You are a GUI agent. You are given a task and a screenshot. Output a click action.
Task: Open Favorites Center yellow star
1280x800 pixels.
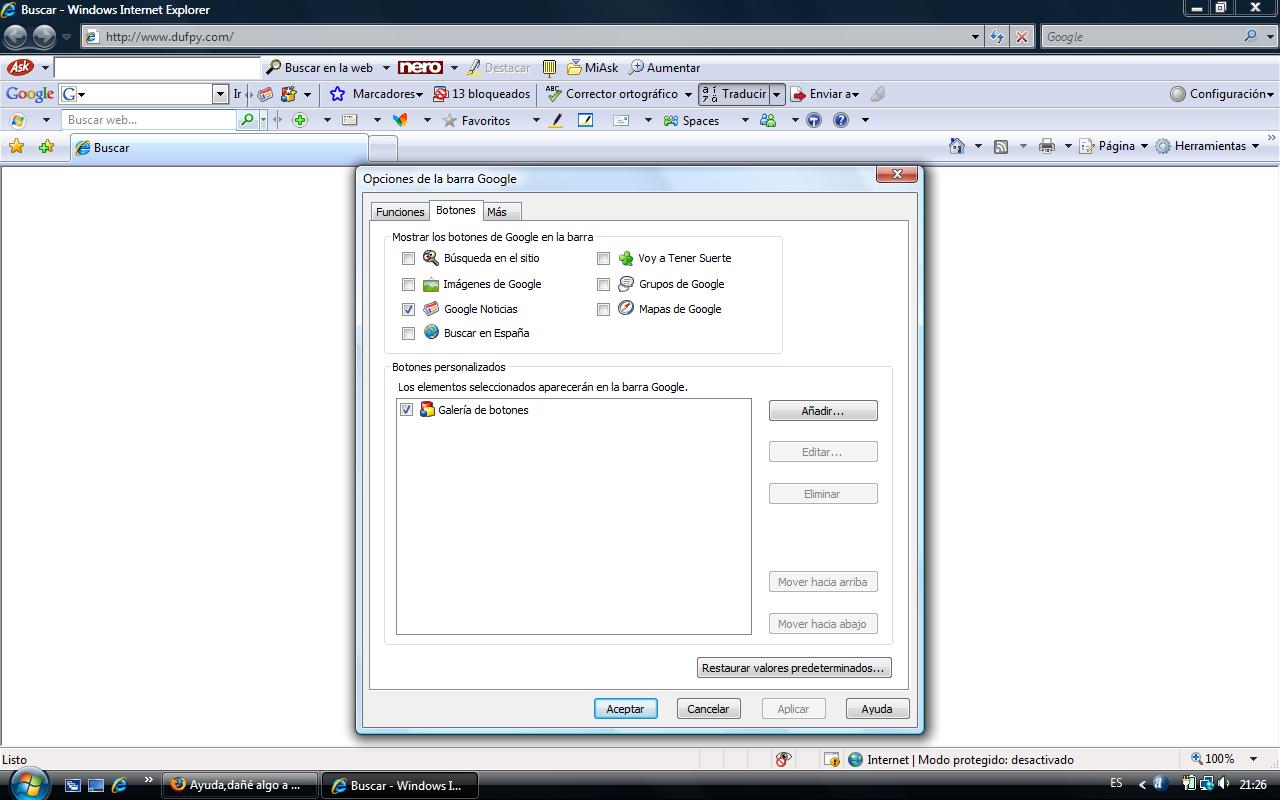click(17, 146)
